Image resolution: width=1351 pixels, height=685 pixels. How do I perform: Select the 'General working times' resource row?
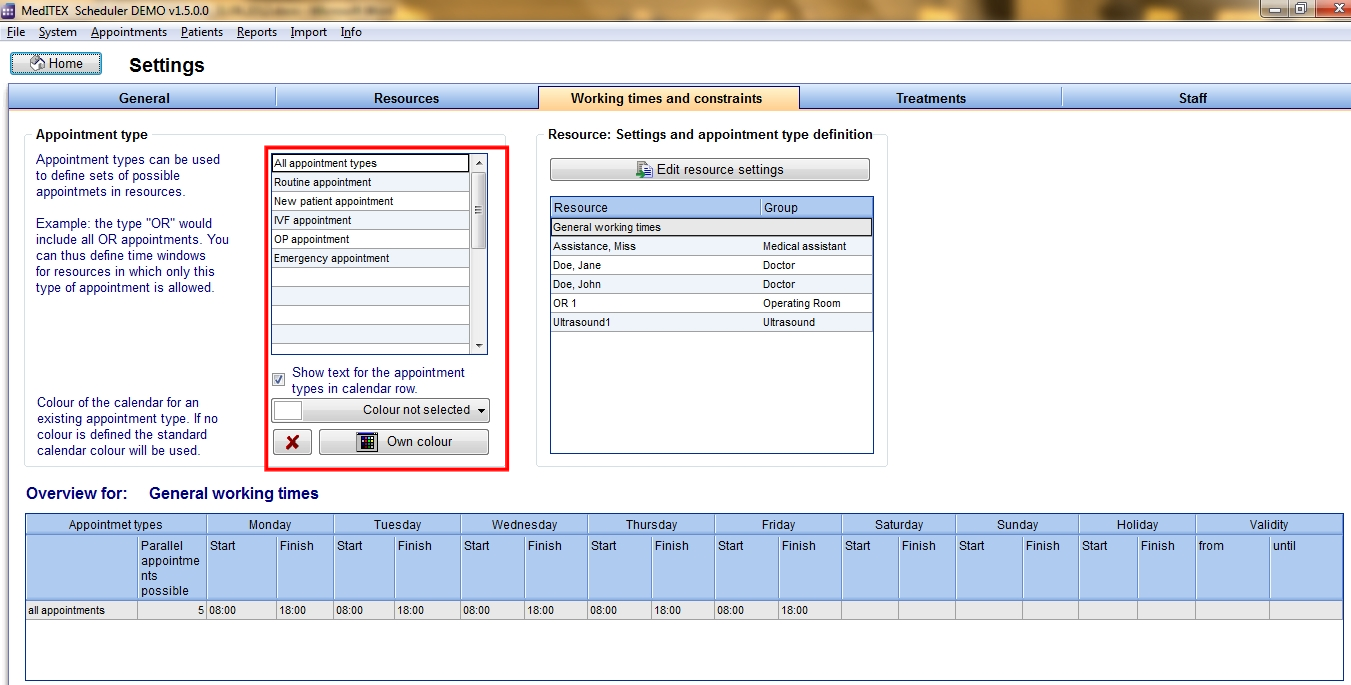[x=711, y=227]
